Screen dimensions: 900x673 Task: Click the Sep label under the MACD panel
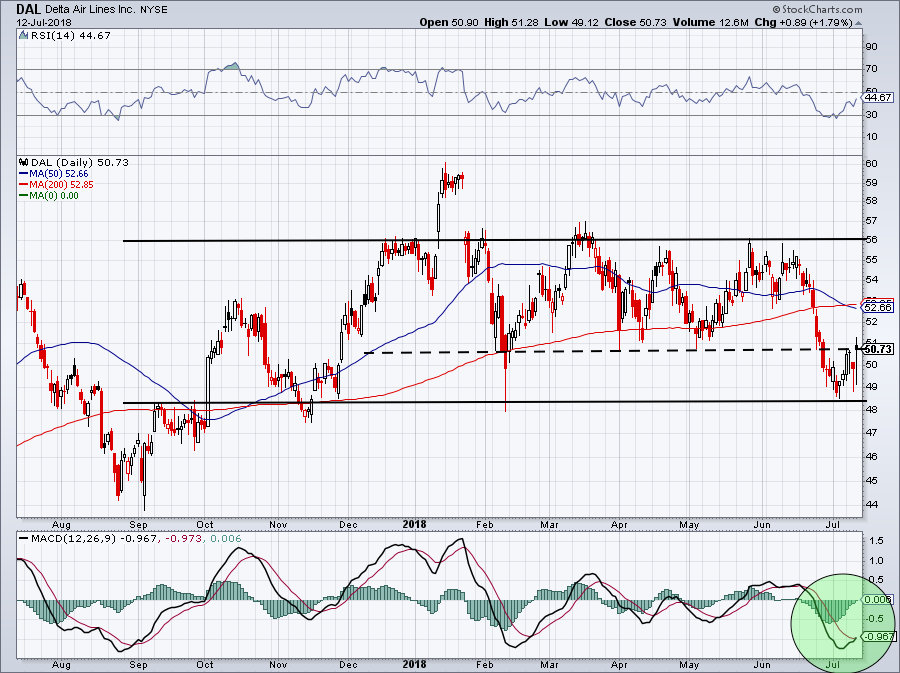pos(138,664)
